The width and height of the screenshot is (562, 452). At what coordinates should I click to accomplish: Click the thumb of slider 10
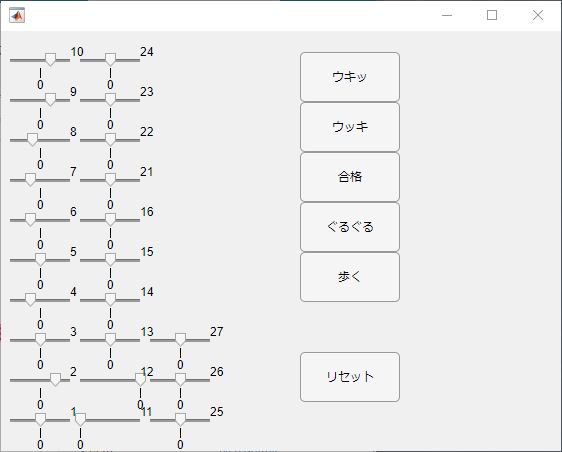(x=51, y=60)
